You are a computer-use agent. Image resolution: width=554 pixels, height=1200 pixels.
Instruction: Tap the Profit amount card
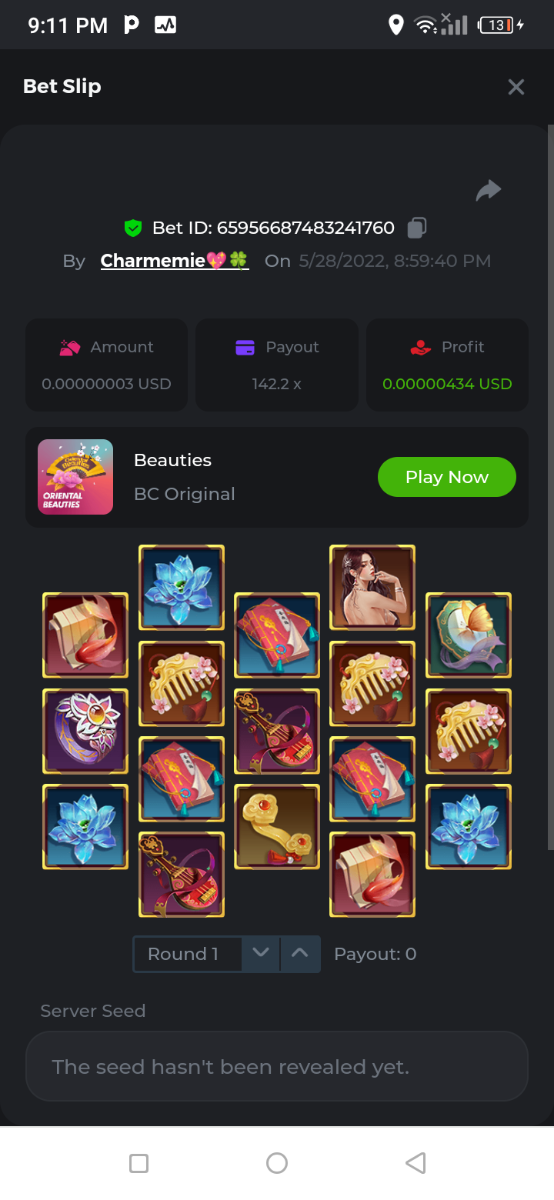click(x=447, y=364)
